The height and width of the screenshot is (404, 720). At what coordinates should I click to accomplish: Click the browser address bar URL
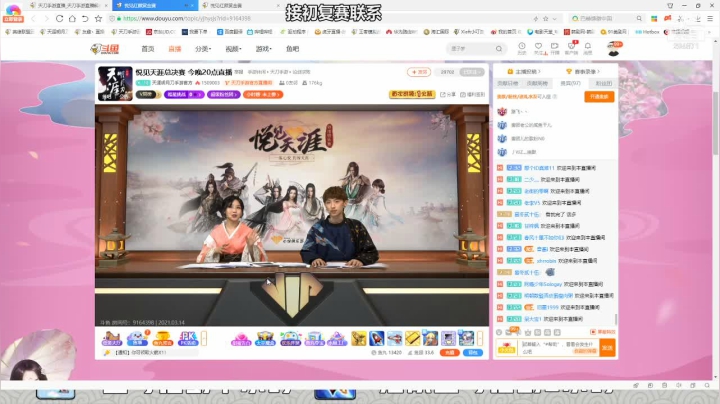tap(186, 19)
